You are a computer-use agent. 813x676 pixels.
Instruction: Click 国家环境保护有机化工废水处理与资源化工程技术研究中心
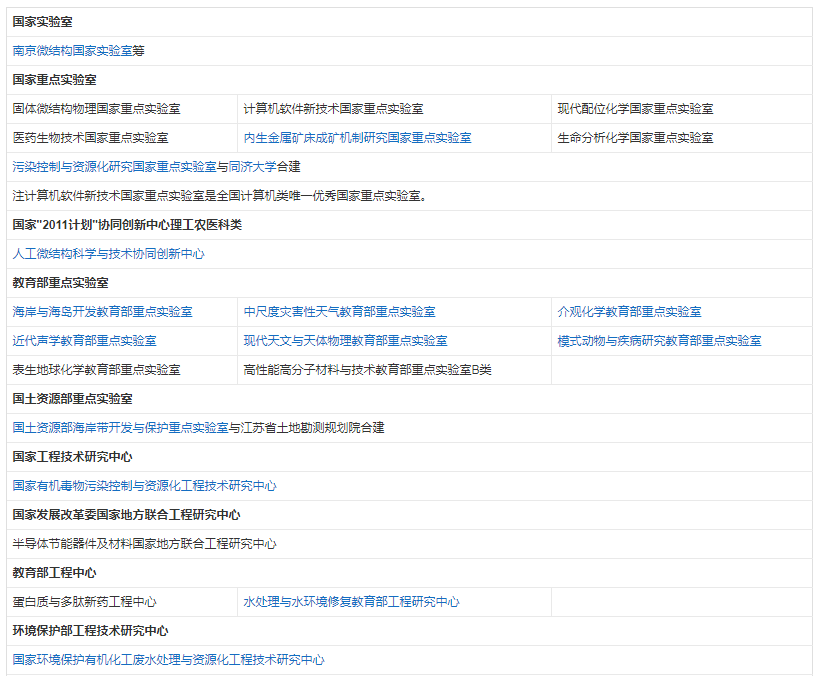(x=167, y=660)
